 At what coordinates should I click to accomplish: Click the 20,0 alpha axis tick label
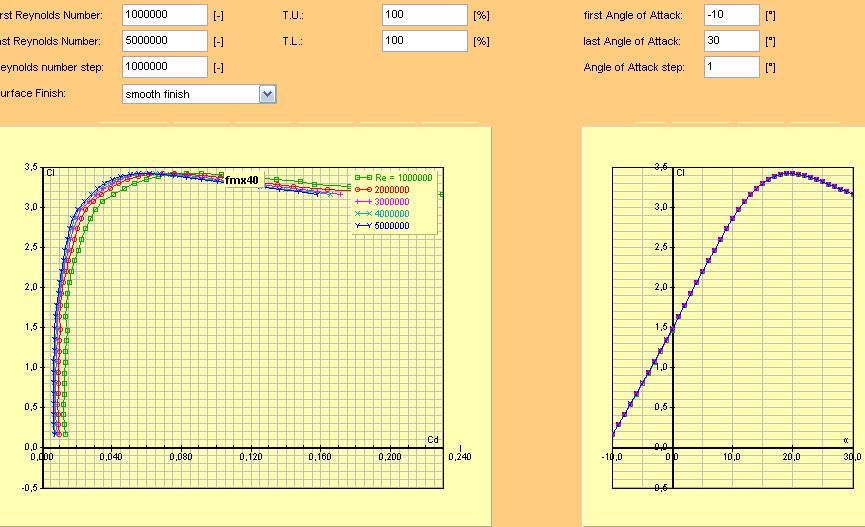[x=791, y=457]
